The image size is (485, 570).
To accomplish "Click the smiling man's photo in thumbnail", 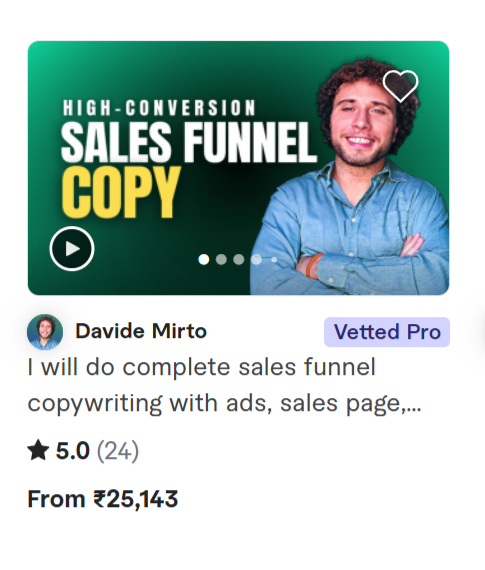I will [x=351, y=178].
